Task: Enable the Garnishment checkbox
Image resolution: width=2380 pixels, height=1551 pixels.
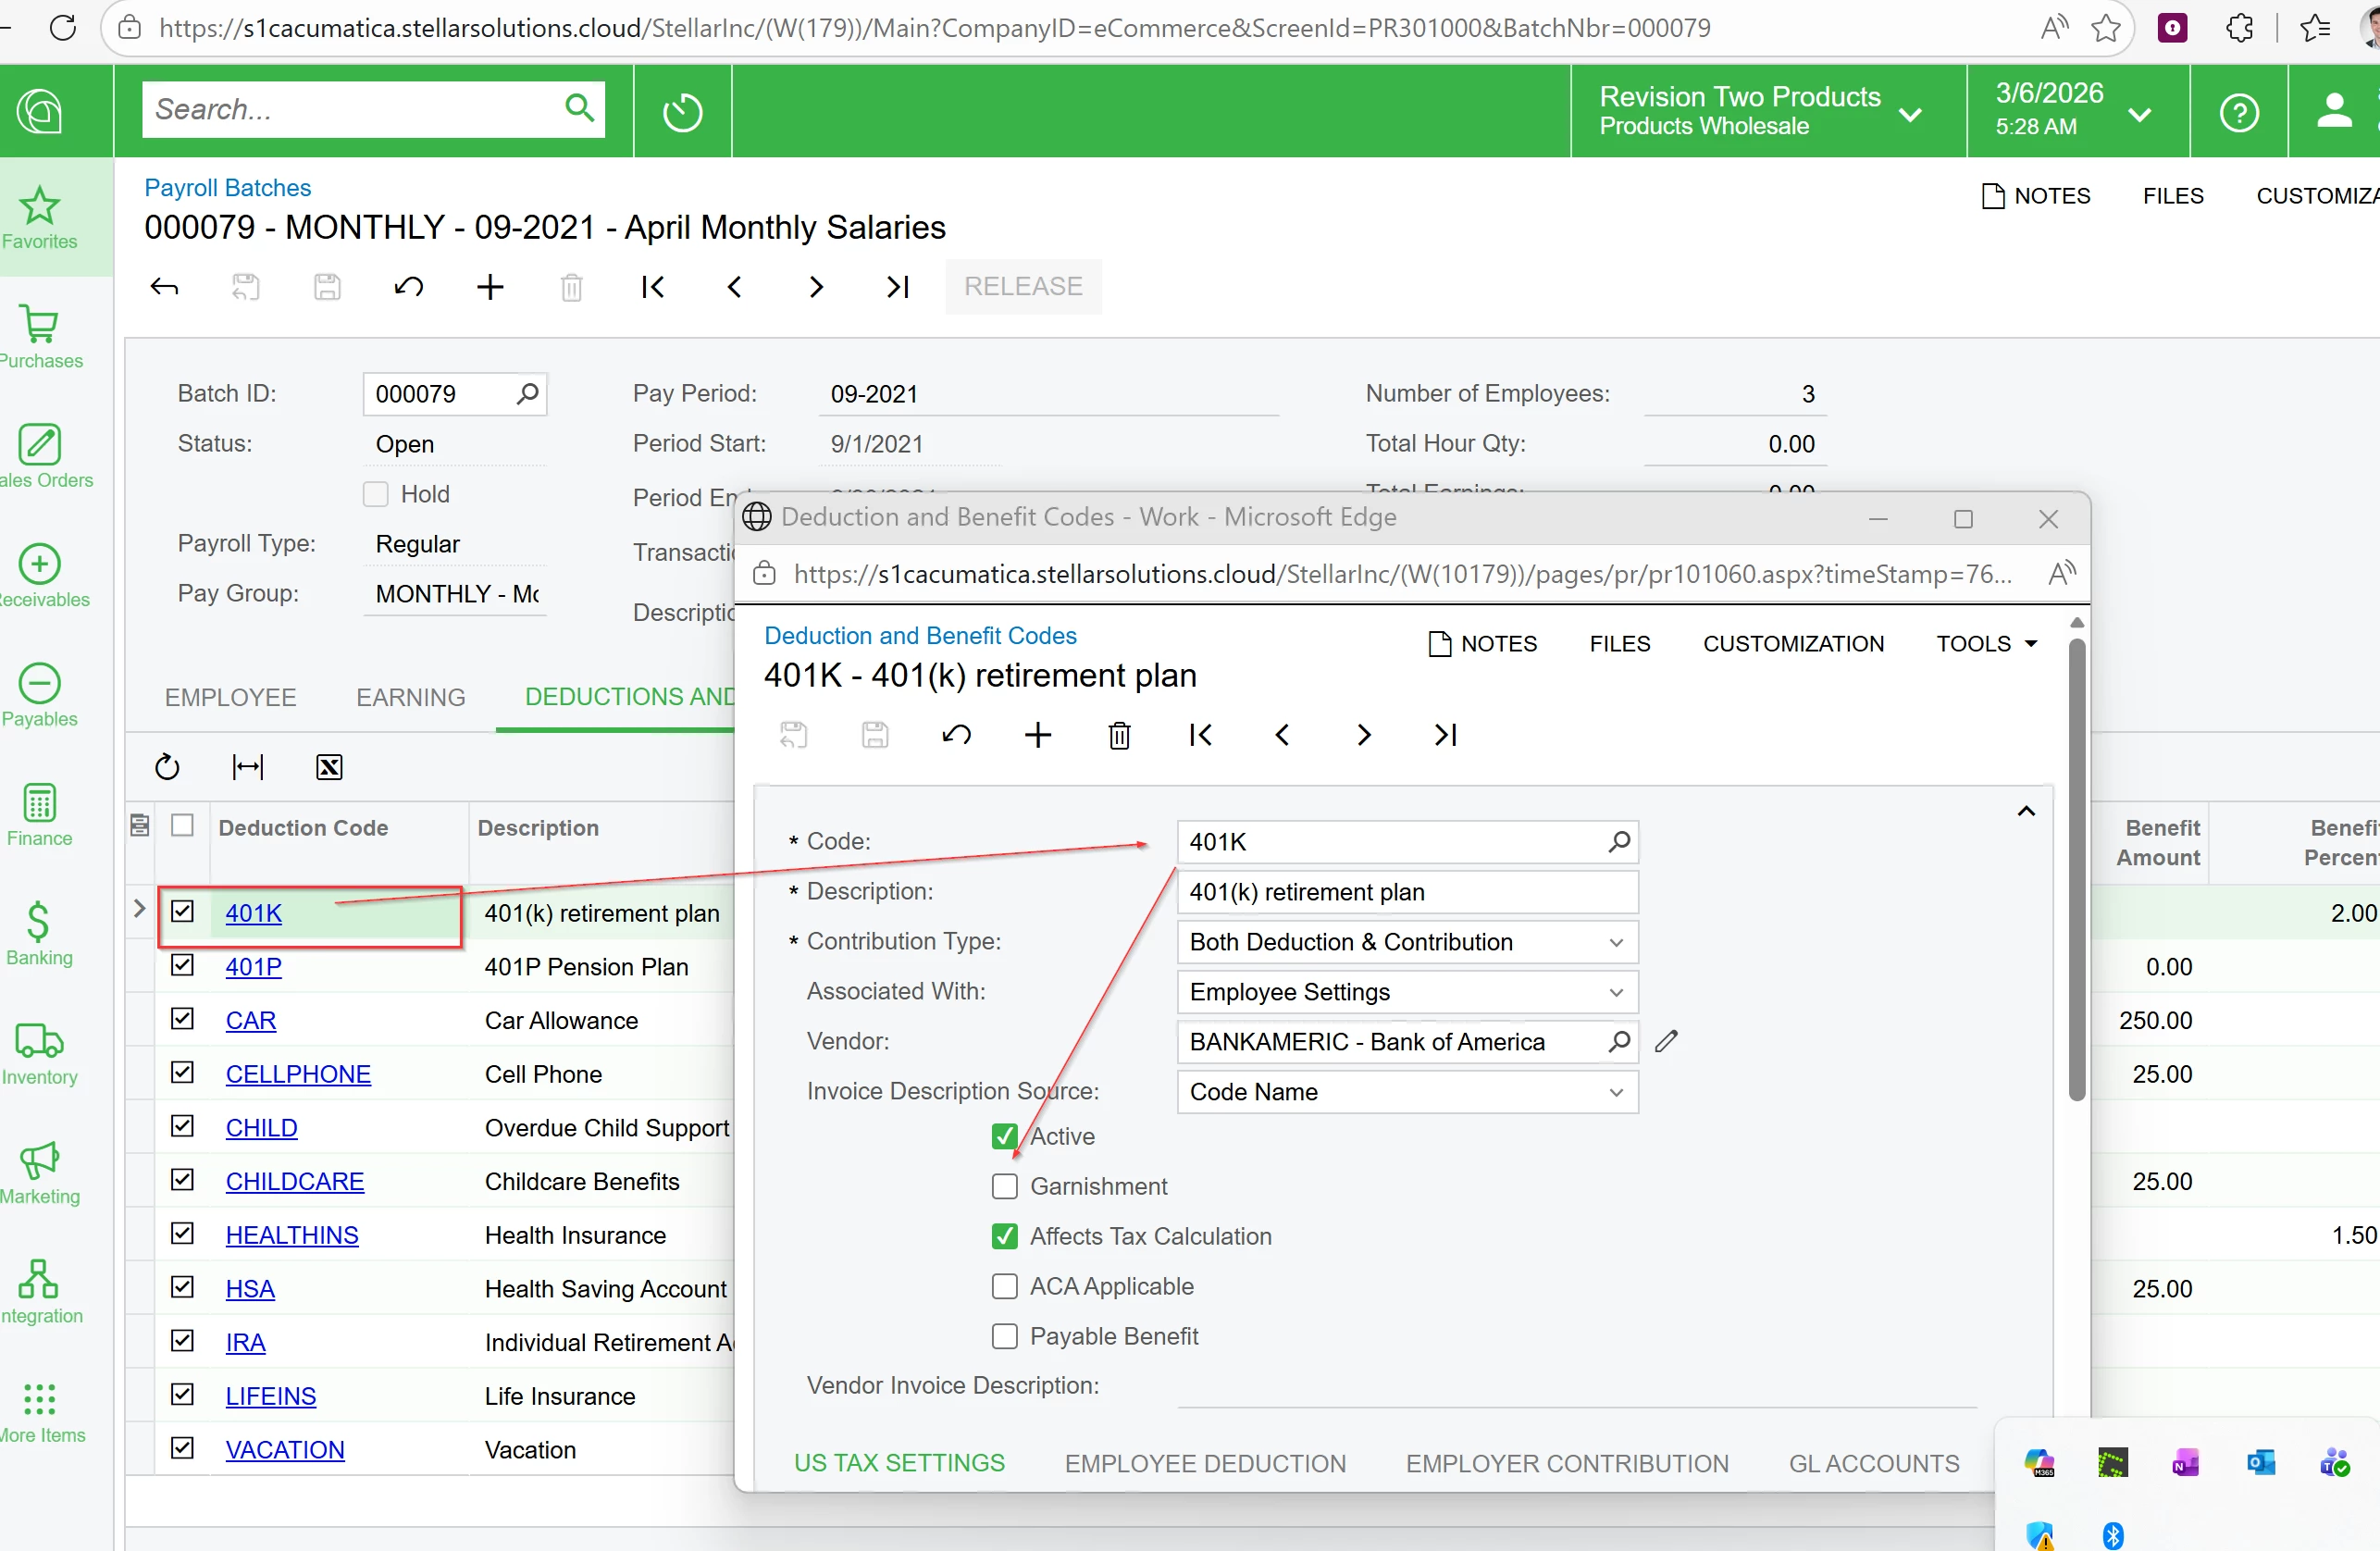Action: tap(1004, 1186)
